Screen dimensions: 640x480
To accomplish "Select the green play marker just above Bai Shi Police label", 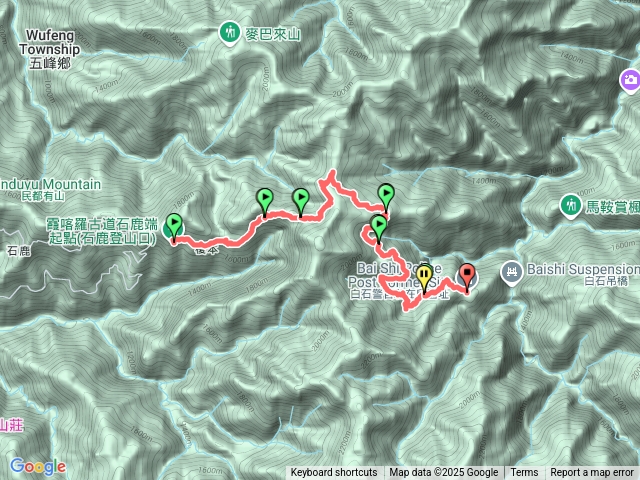I will coord(379,225).
